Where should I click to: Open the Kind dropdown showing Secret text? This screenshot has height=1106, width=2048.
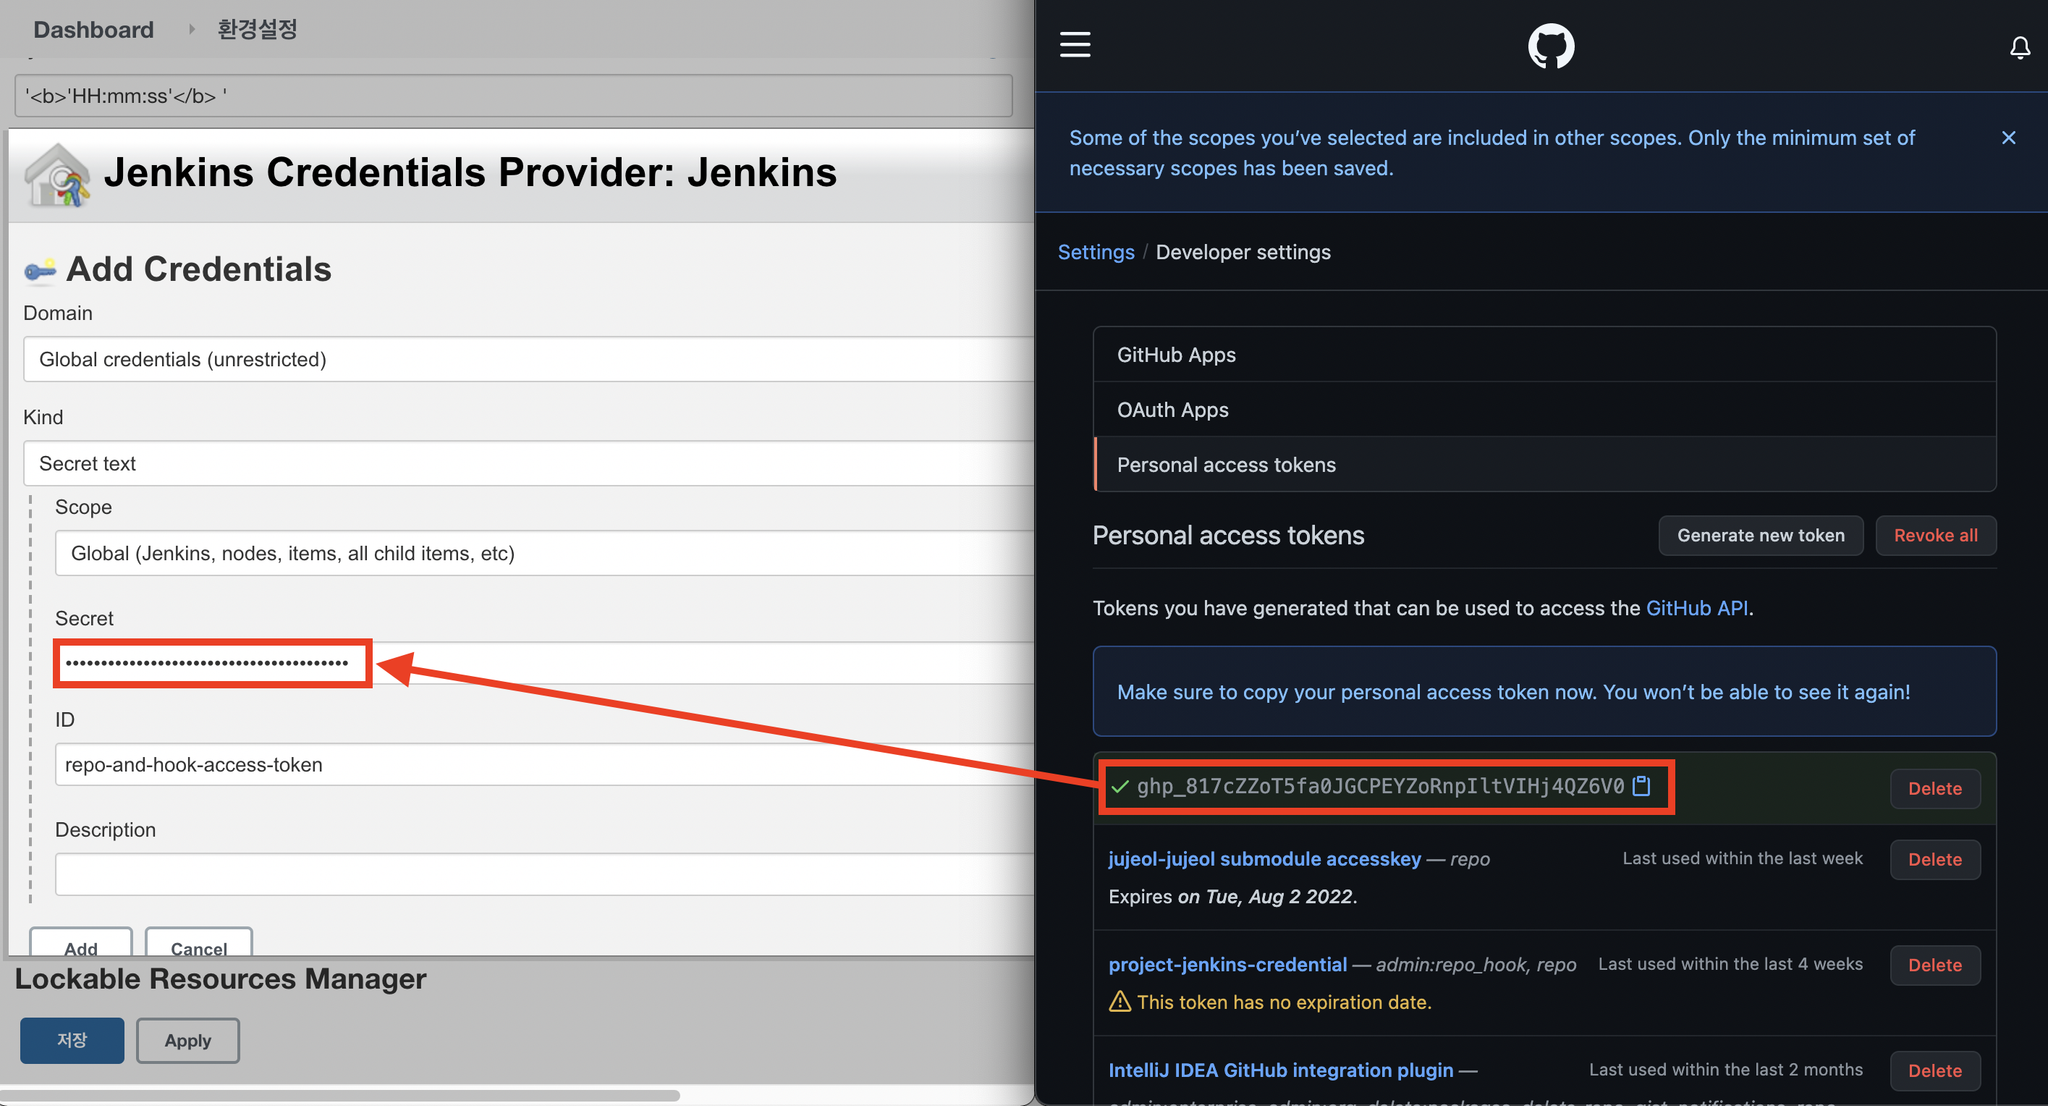[x=528, y=463]
